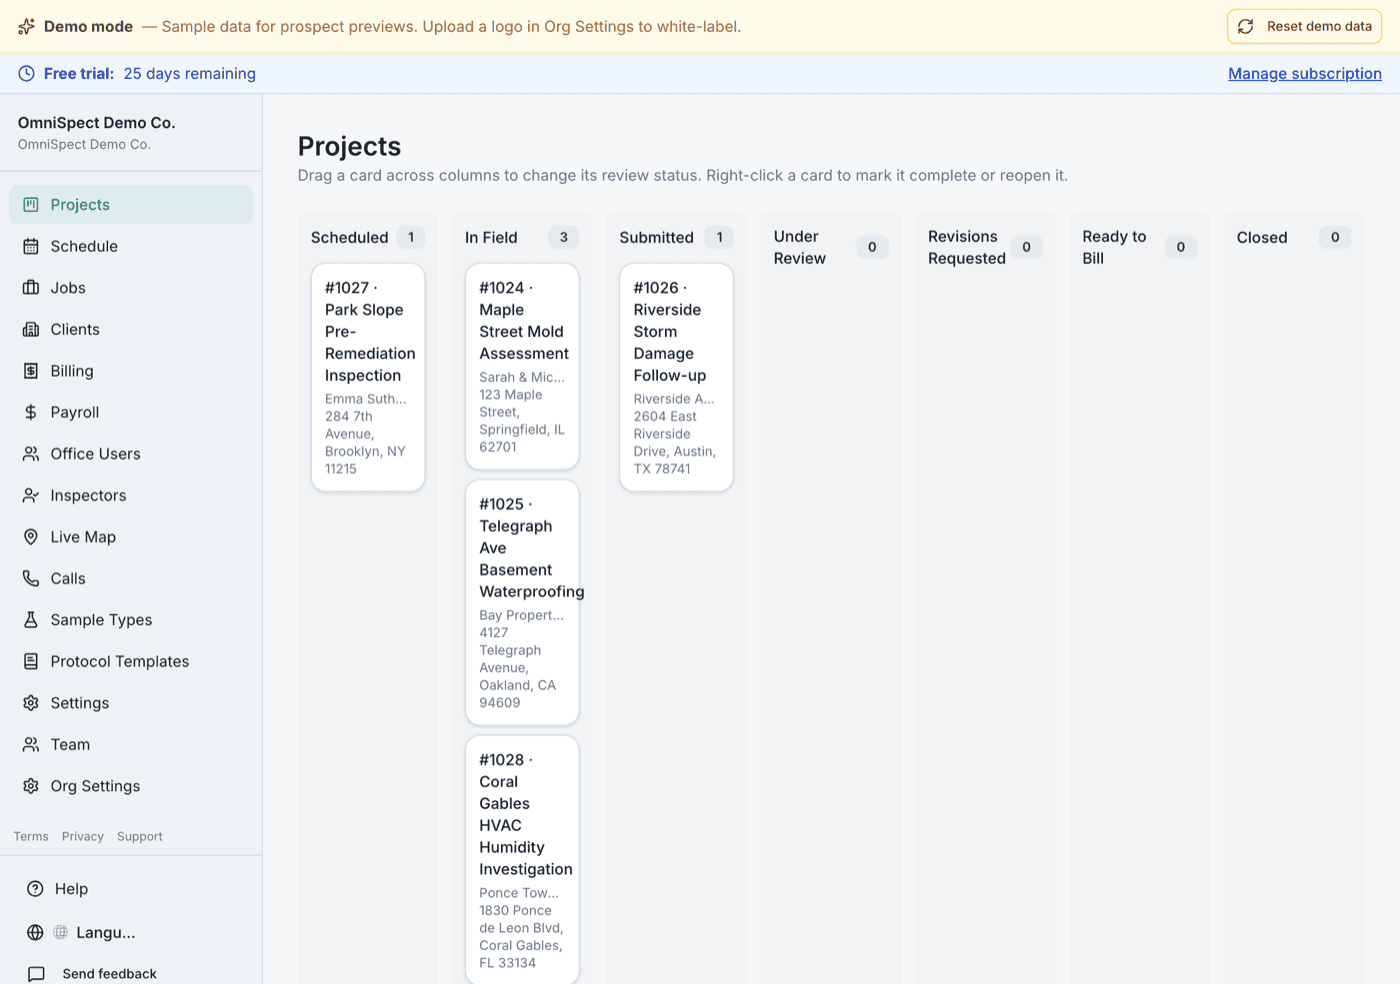Click the Protocol Templates document icon
The width and height of the screenshot is (1400, 984).
coord(31,661)
